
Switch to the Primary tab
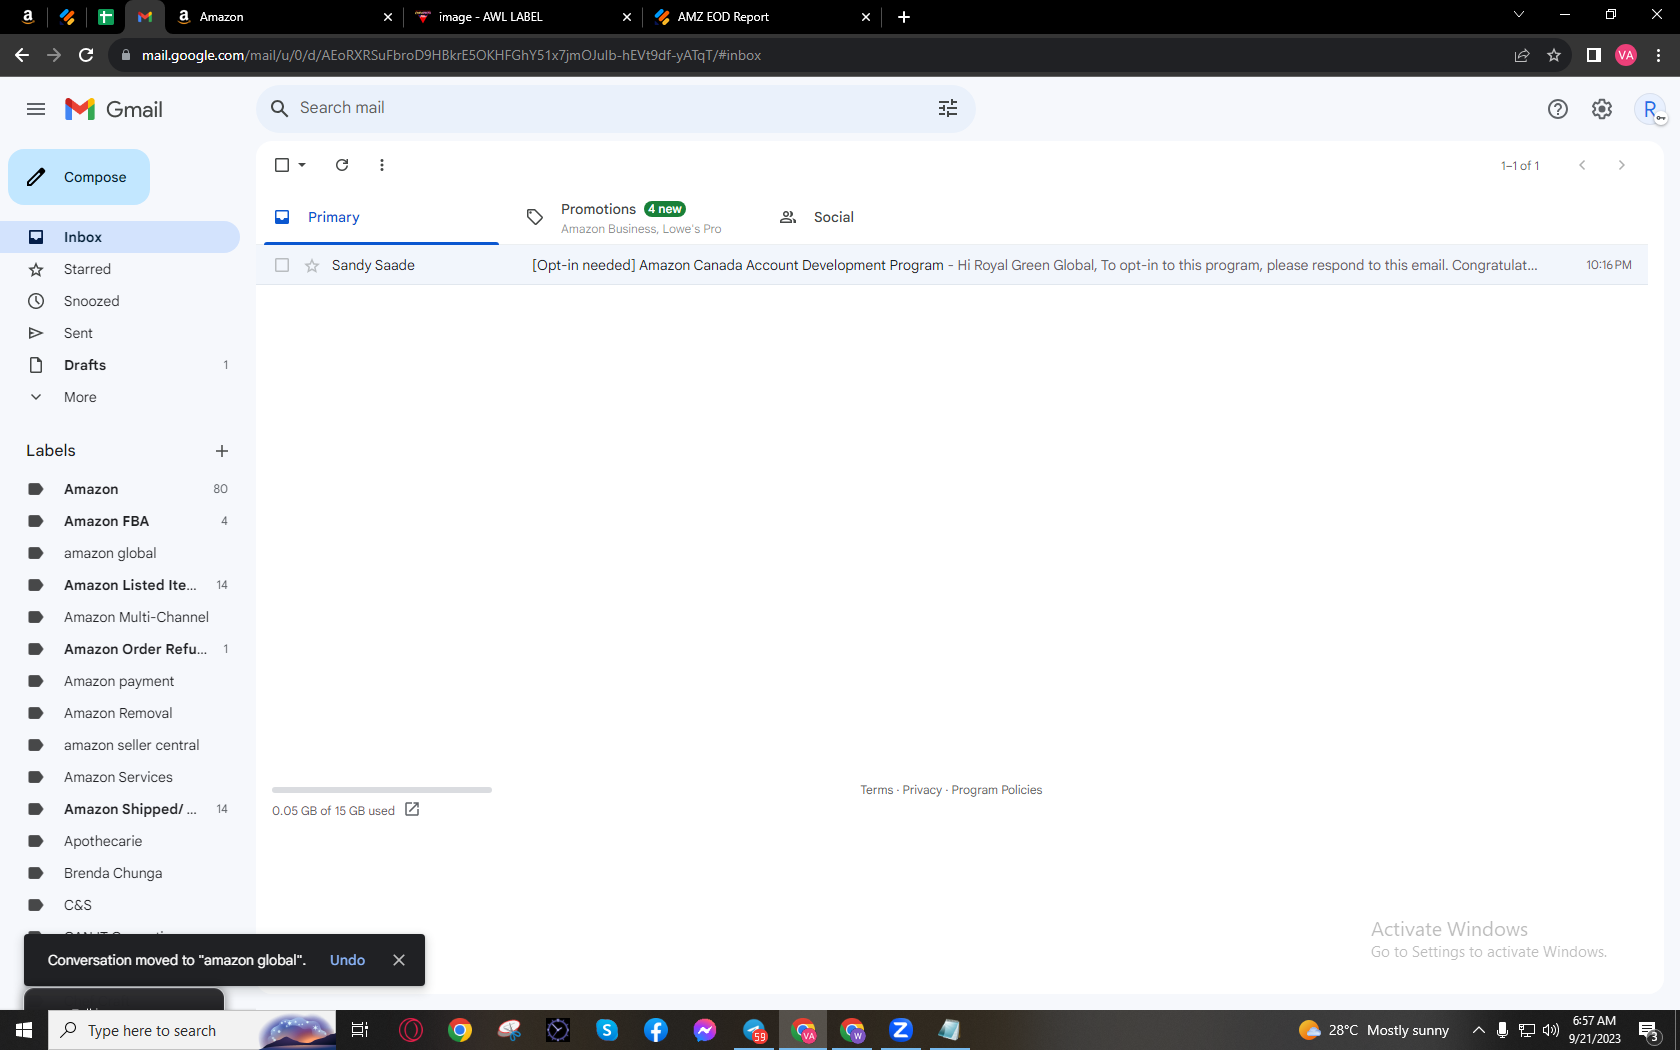click(x=381, y=217)
